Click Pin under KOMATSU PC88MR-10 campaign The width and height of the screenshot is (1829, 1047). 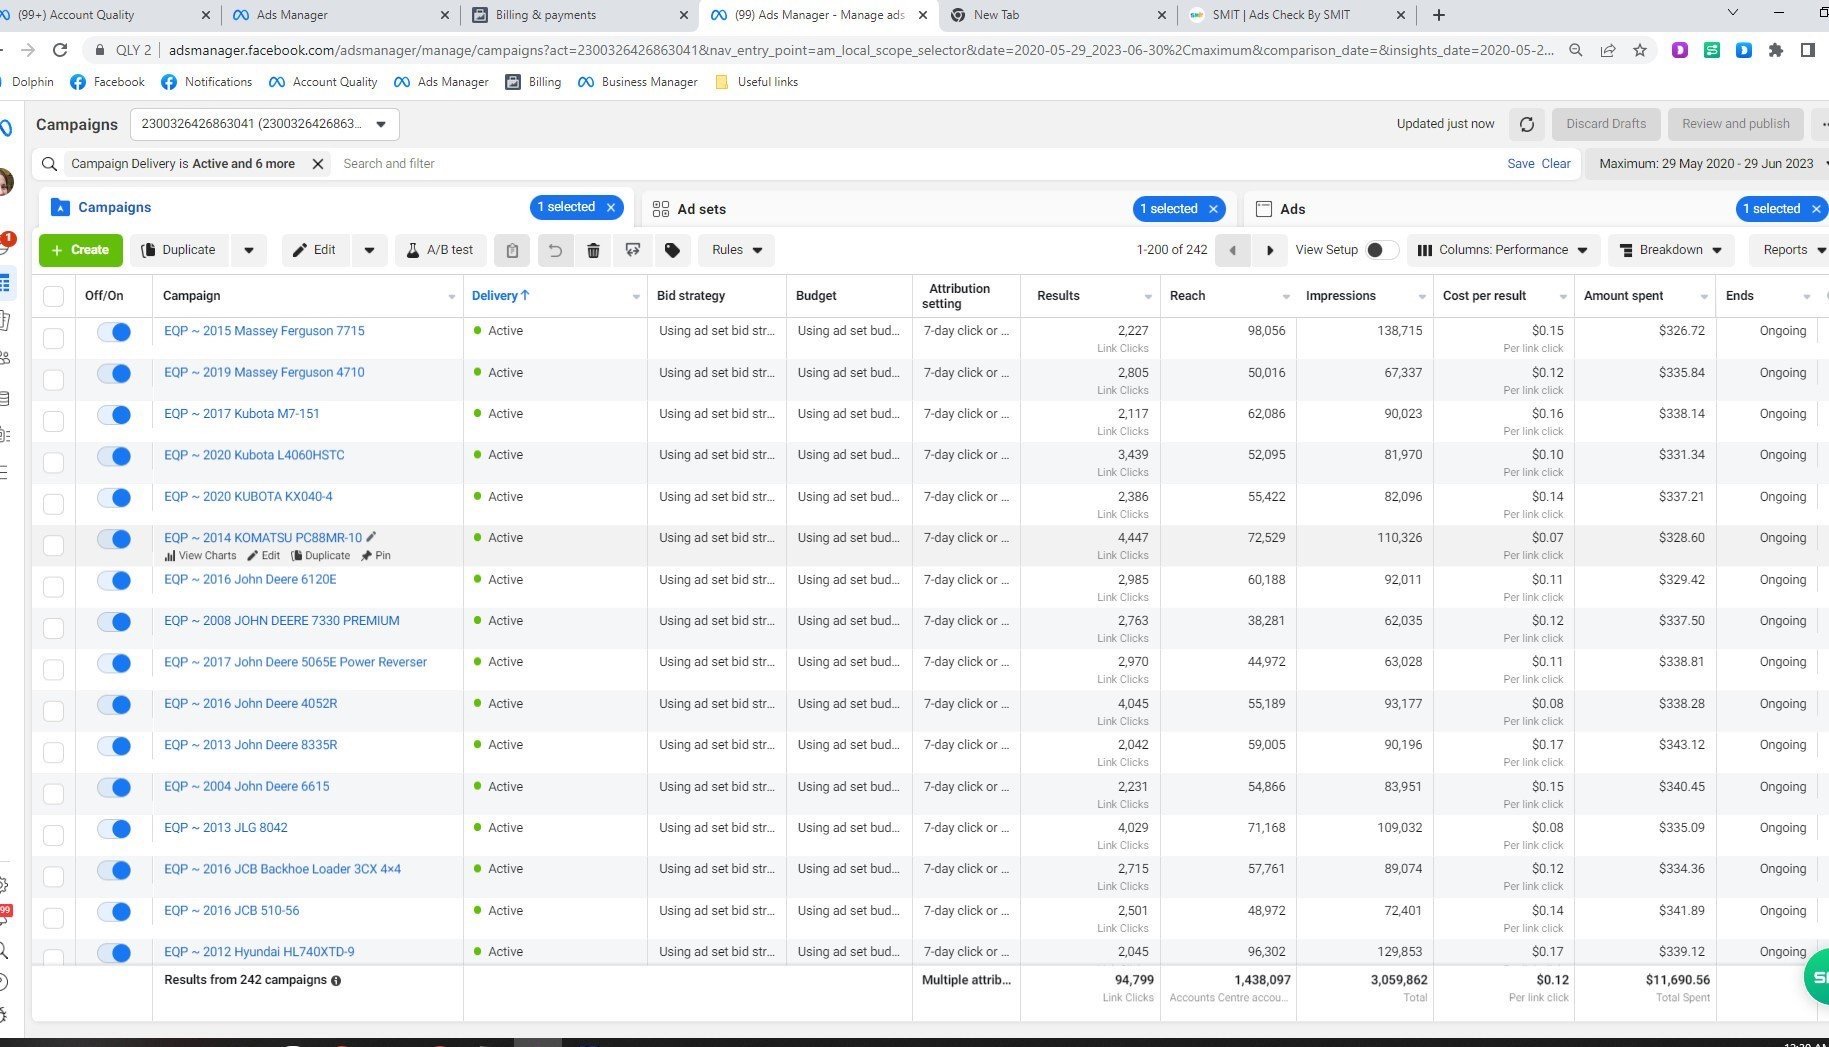point(376,556)
